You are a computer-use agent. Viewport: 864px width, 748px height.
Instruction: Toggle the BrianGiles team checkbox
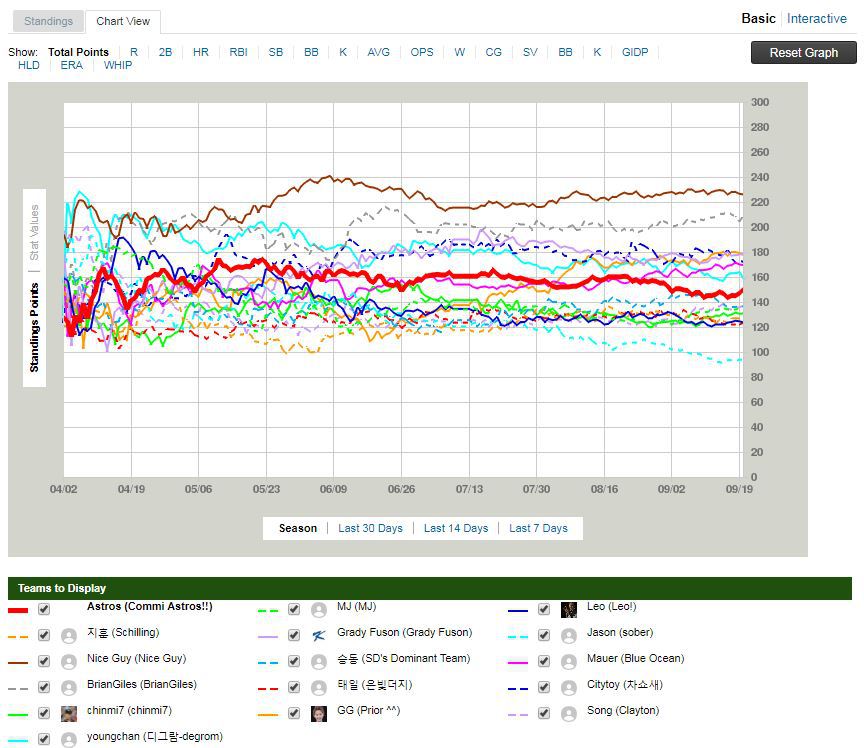pyautogui.click(x=44, y=687)
